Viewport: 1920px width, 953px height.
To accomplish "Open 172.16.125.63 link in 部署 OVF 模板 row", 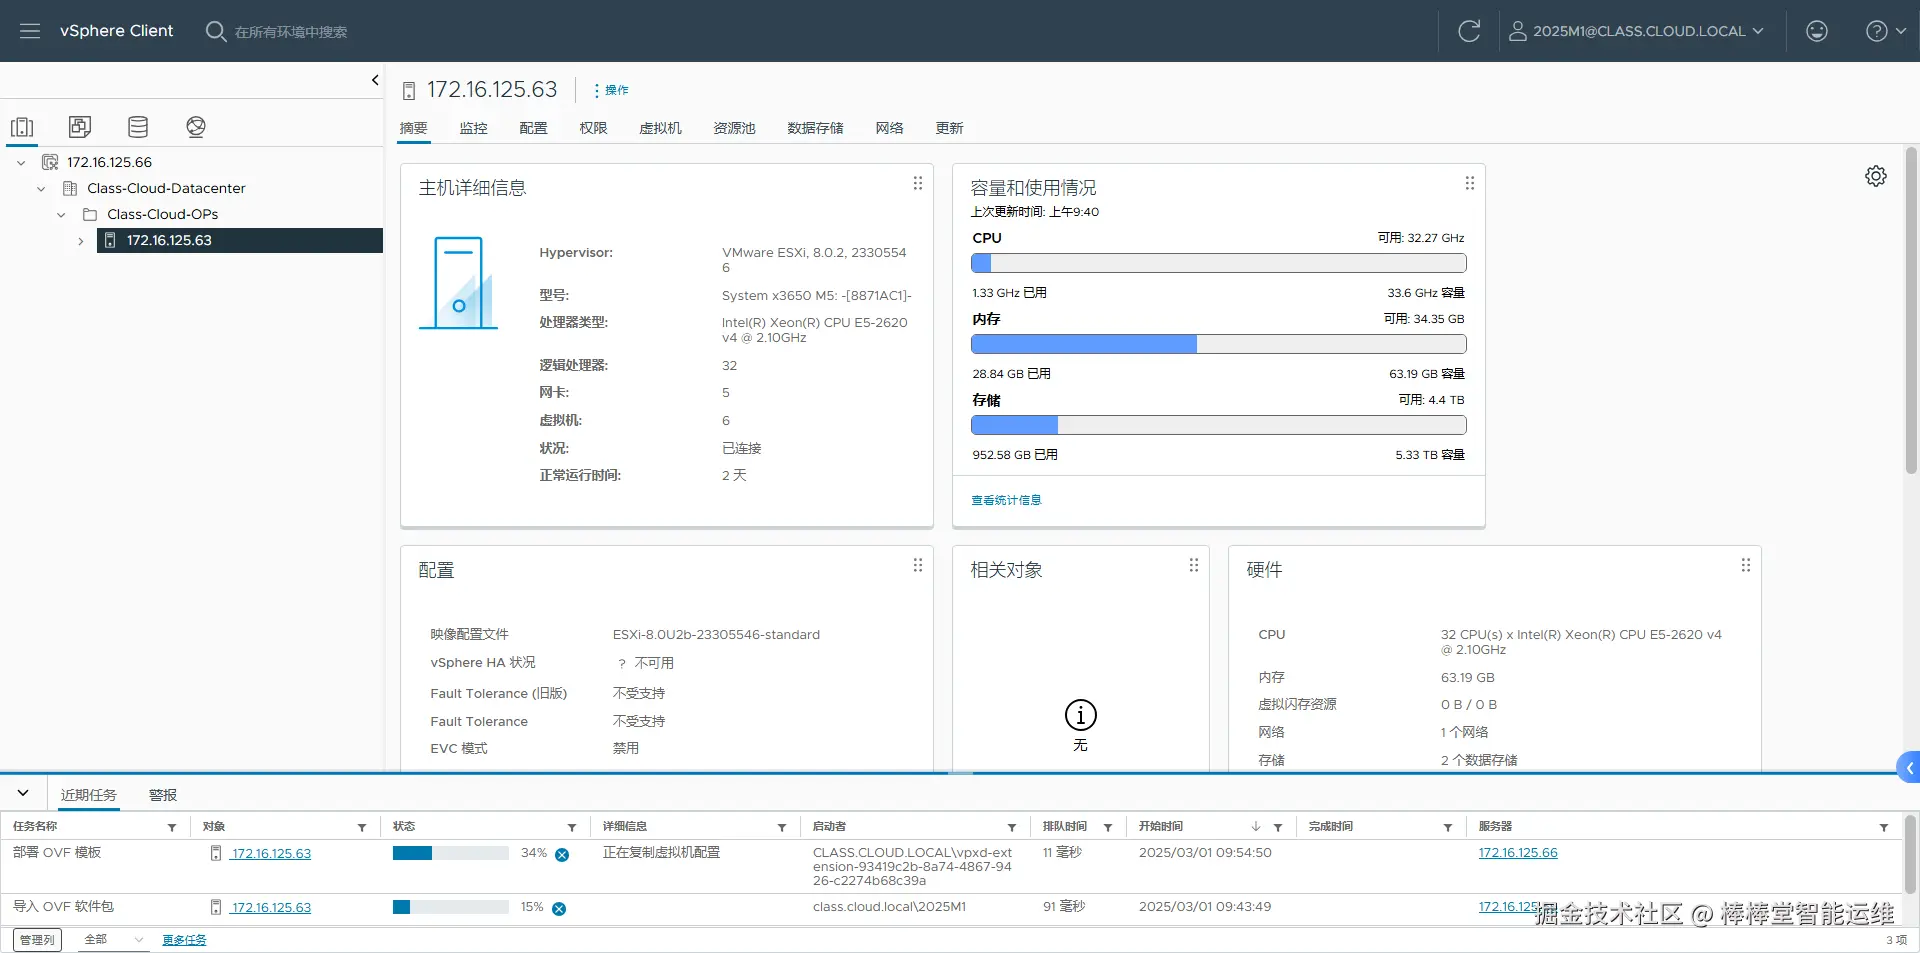I will click(x=271, y=854).
